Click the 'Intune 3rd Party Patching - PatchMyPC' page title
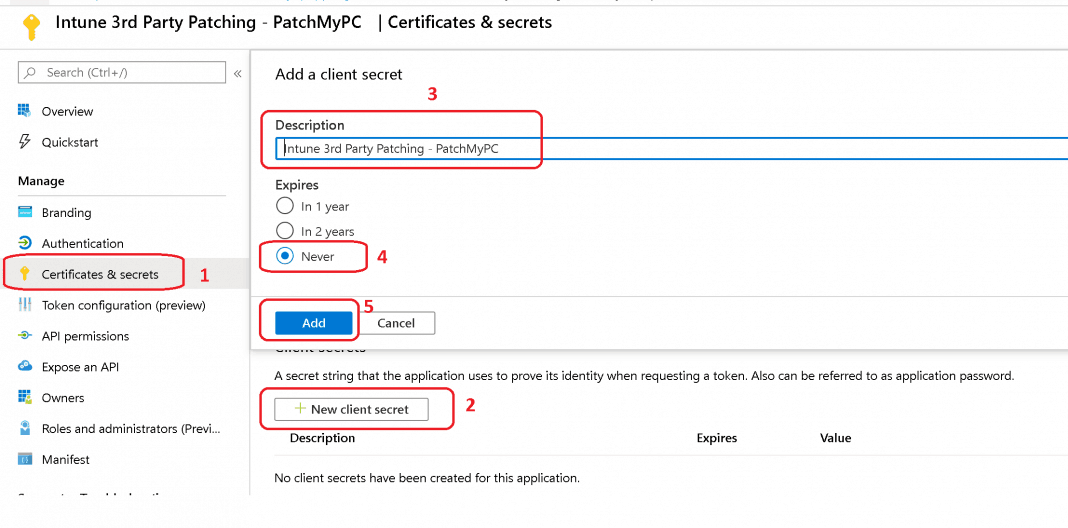This screenshot has height=528, width=1068. 208,22
